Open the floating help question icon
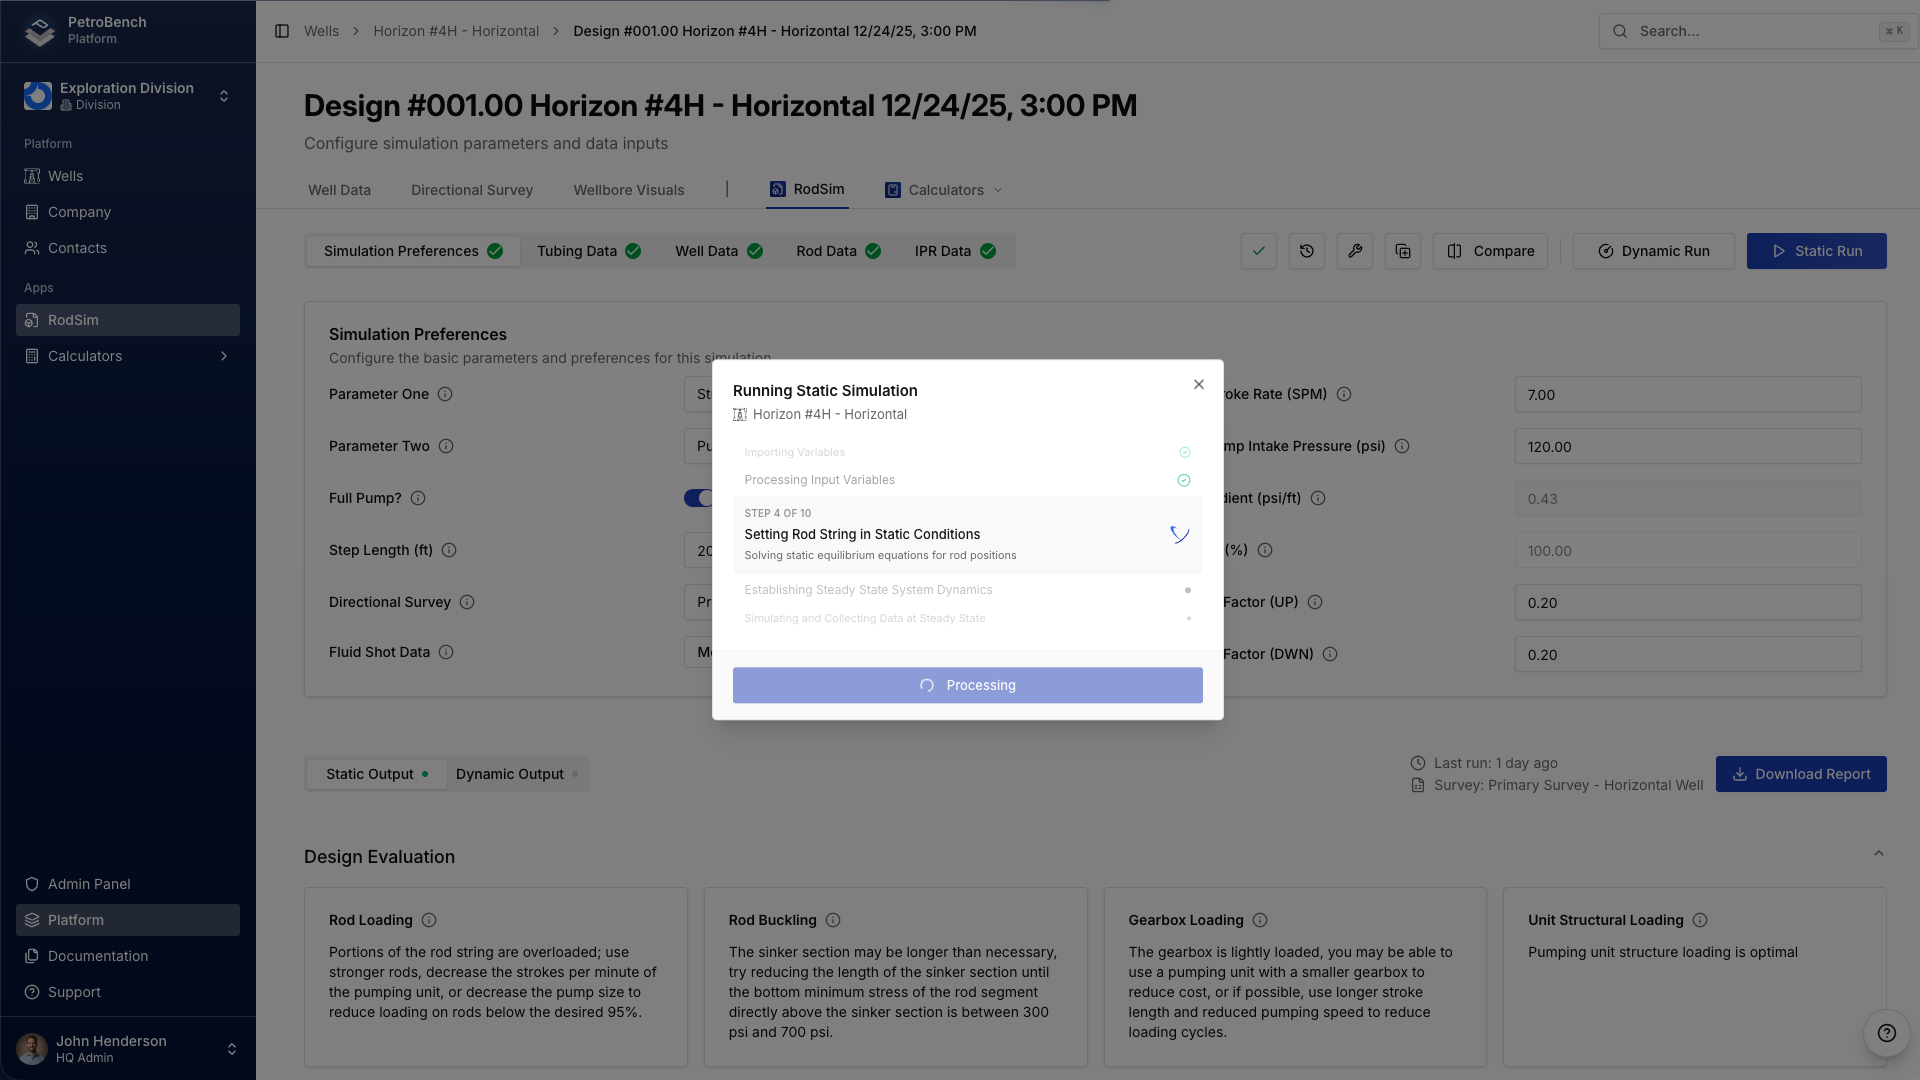The height and width of the screenshot is (1080, 1920). coord(1886,1033)
